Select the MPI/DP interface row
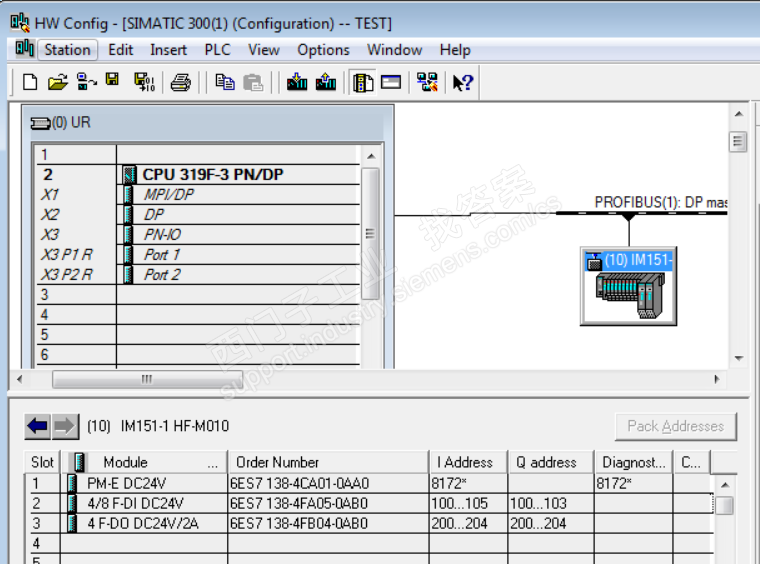760x564 pixels. coord(199,195)
